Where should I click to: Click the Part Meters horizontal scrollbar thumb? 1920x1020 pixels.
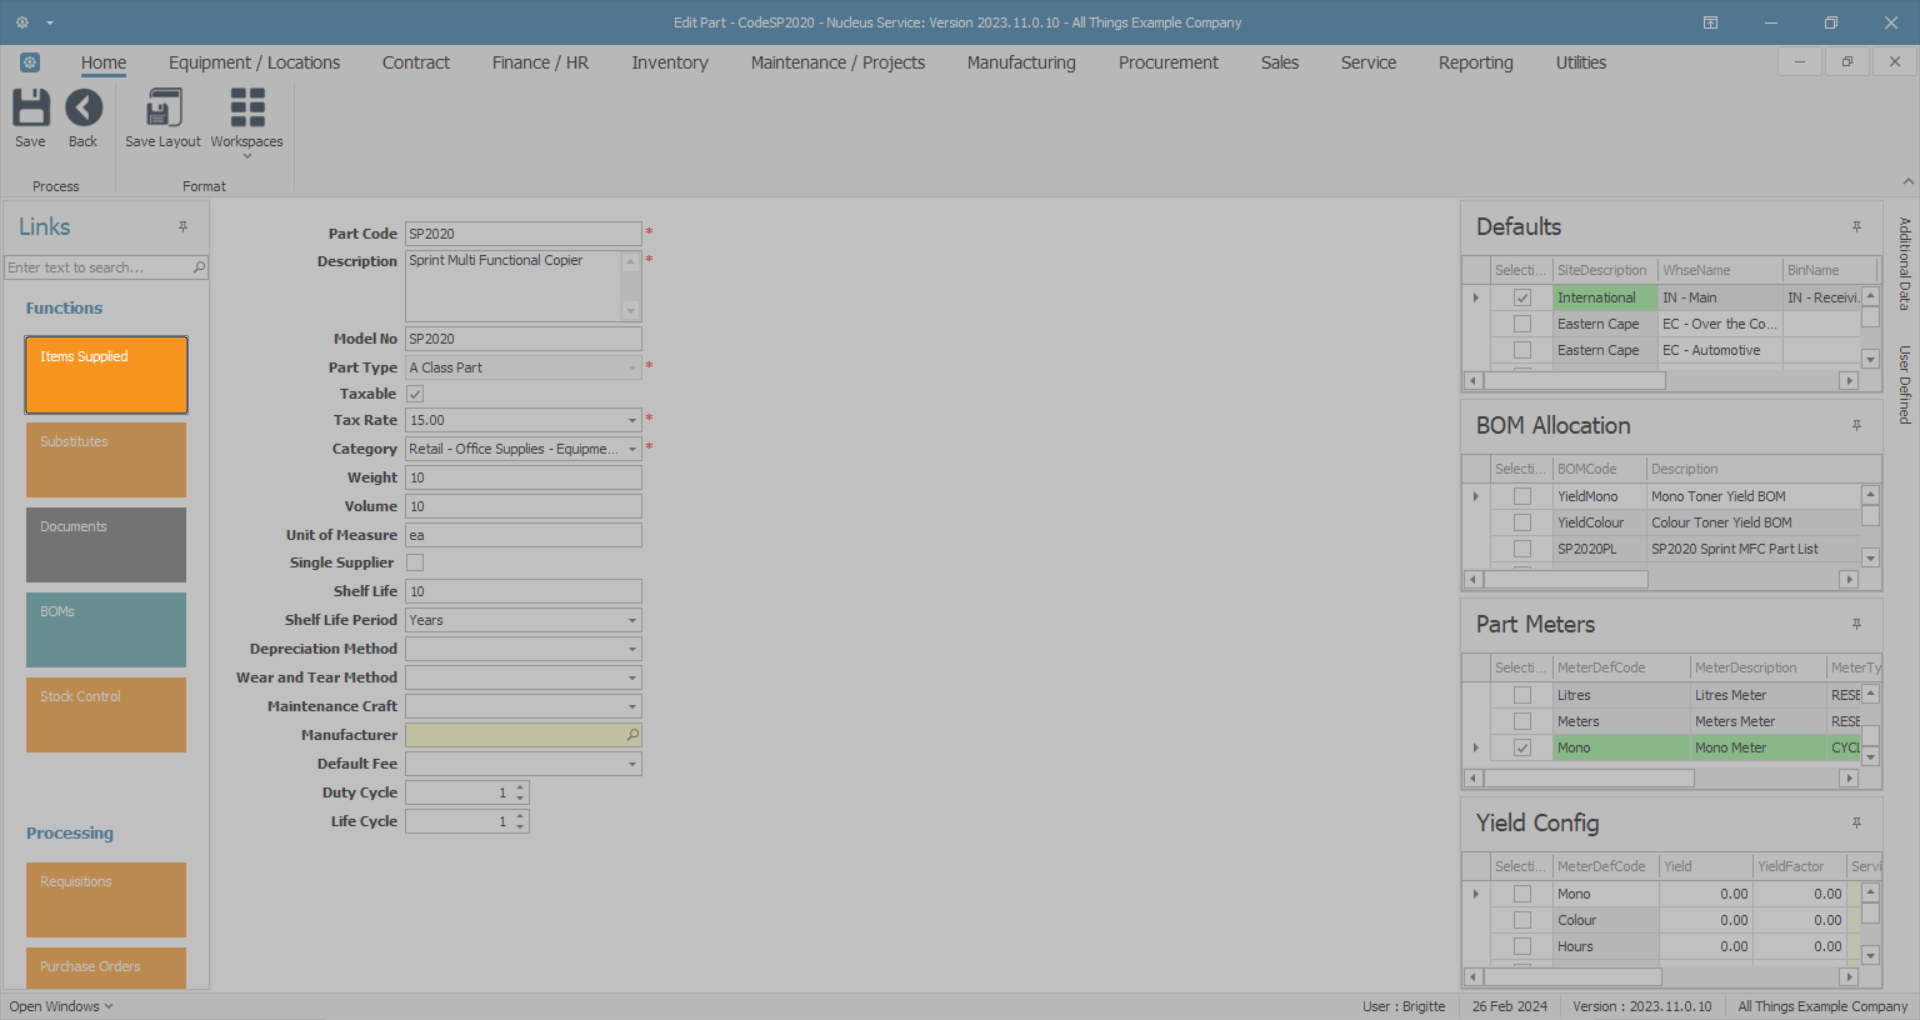coord(1589,778)
